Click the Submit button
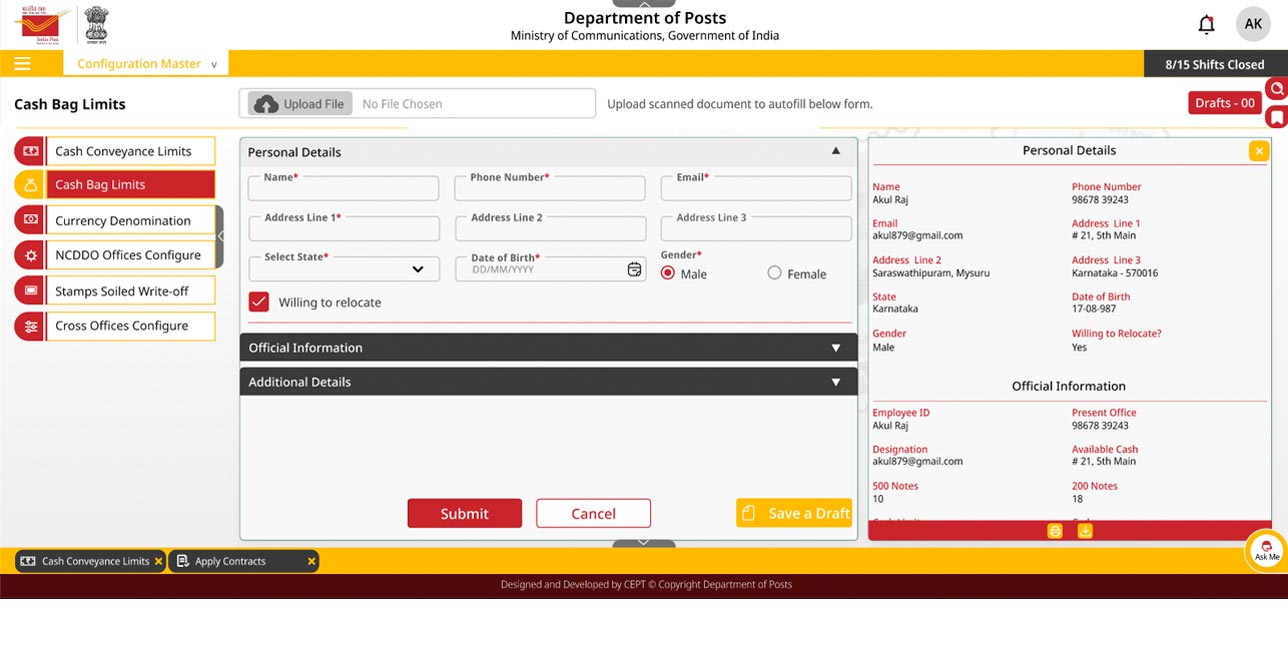Image resolution: width=1288 pixels, height=649 pixels. [x=464, y=513]
